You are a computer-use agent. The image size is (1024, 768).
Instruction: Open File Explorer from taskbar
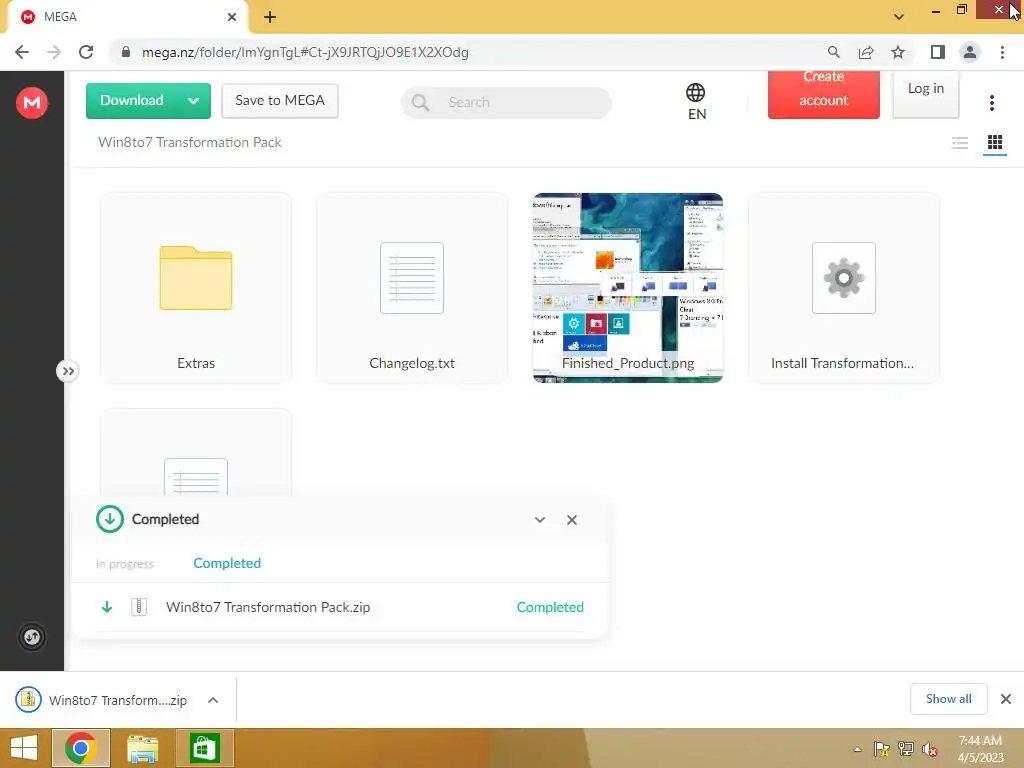tap(142, 748)
